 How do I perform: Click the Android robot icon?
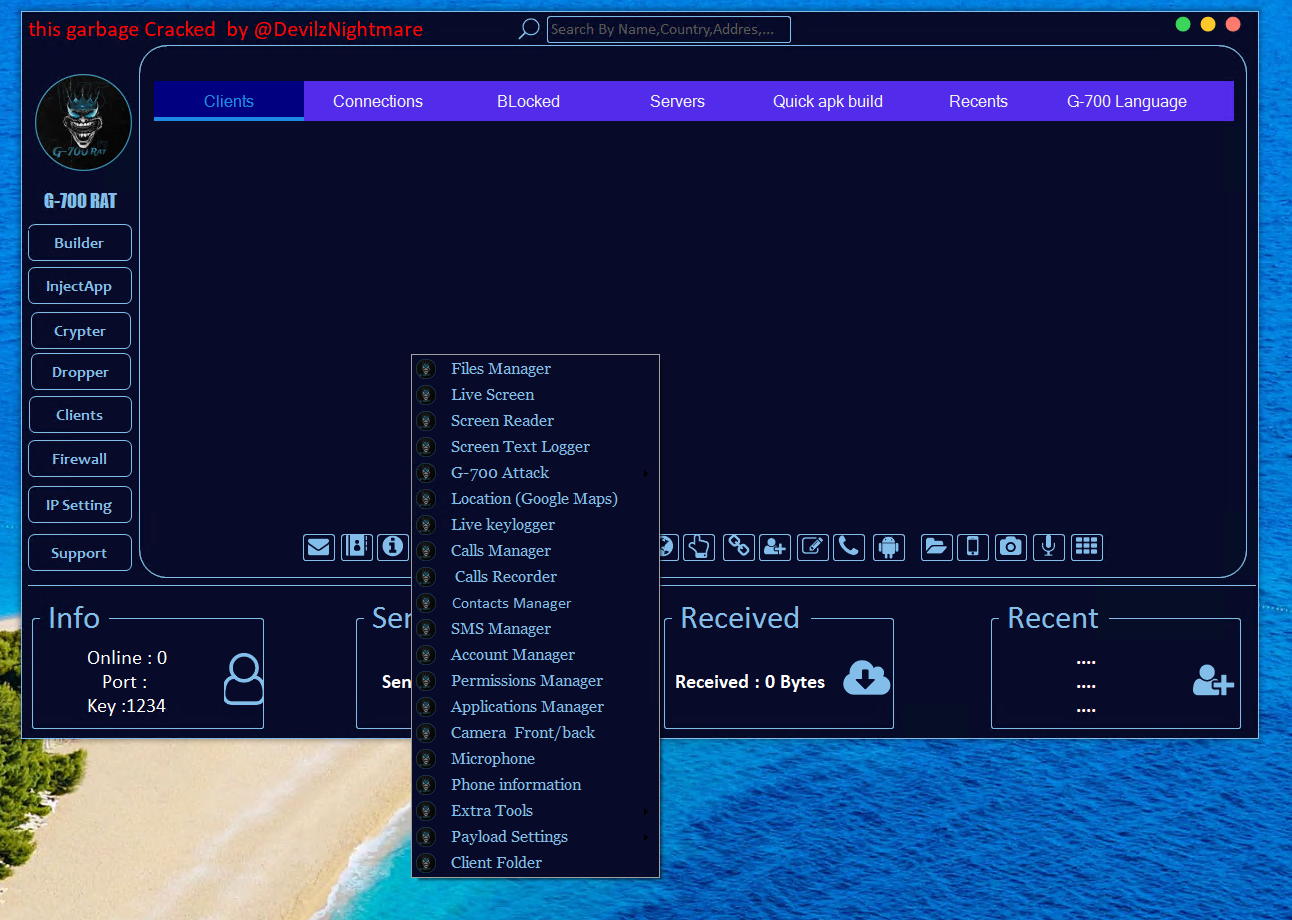[x=887, y=547]
